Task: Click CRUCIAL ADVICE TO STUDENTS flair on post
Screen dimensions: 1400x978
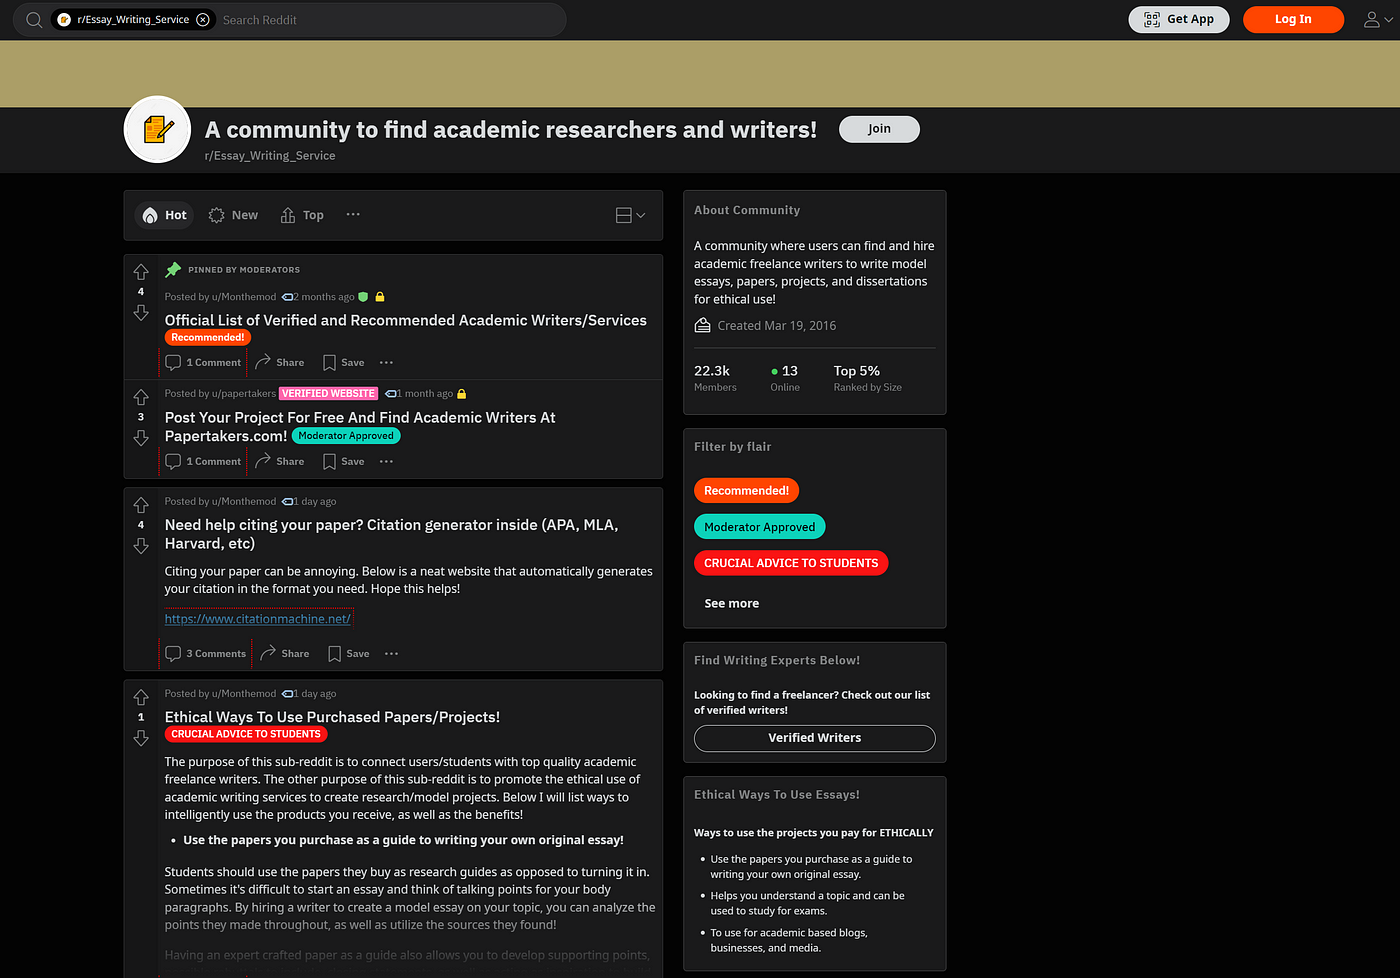Action: click(x=246, y=734)
